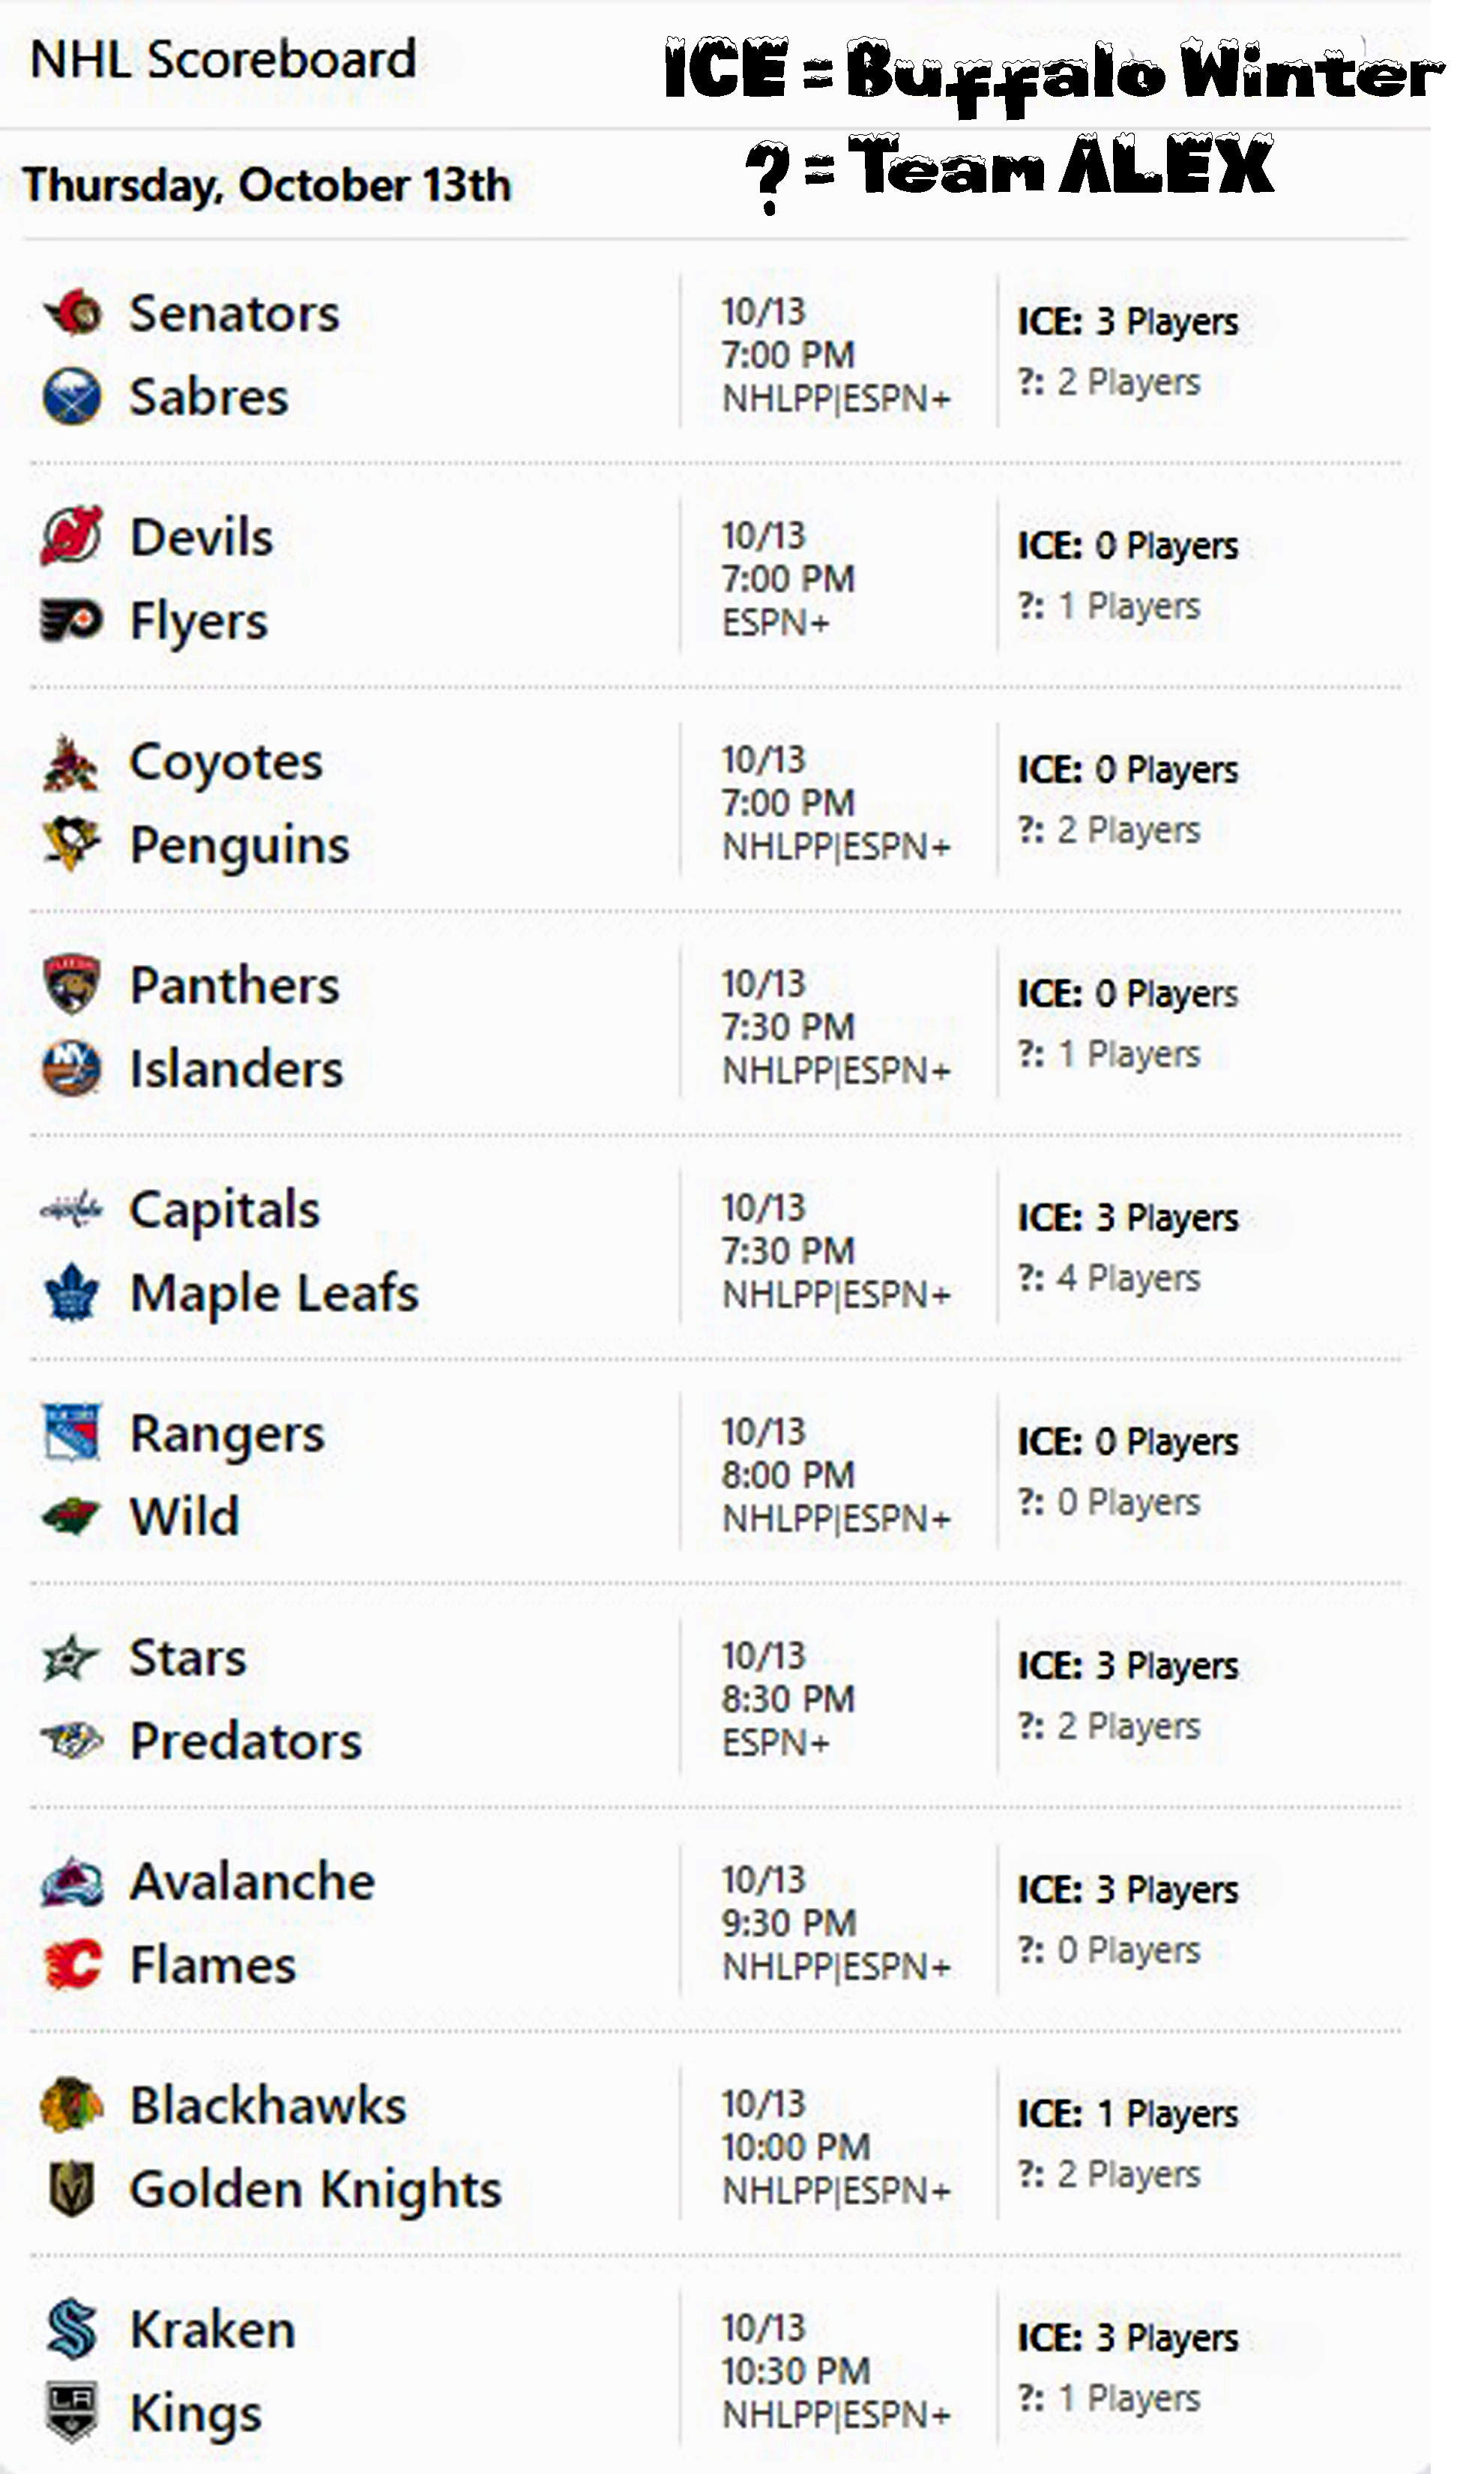Click the NHL Scoreboard heading
1484x2474 pixels.
(x=223, y=59)
